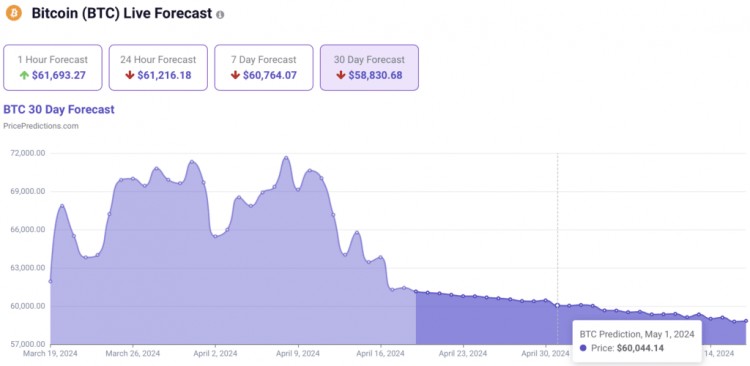Click the 72,000.00 y-axis label
This screenshot has height=366, width=750.
click(x=28, y=153)
